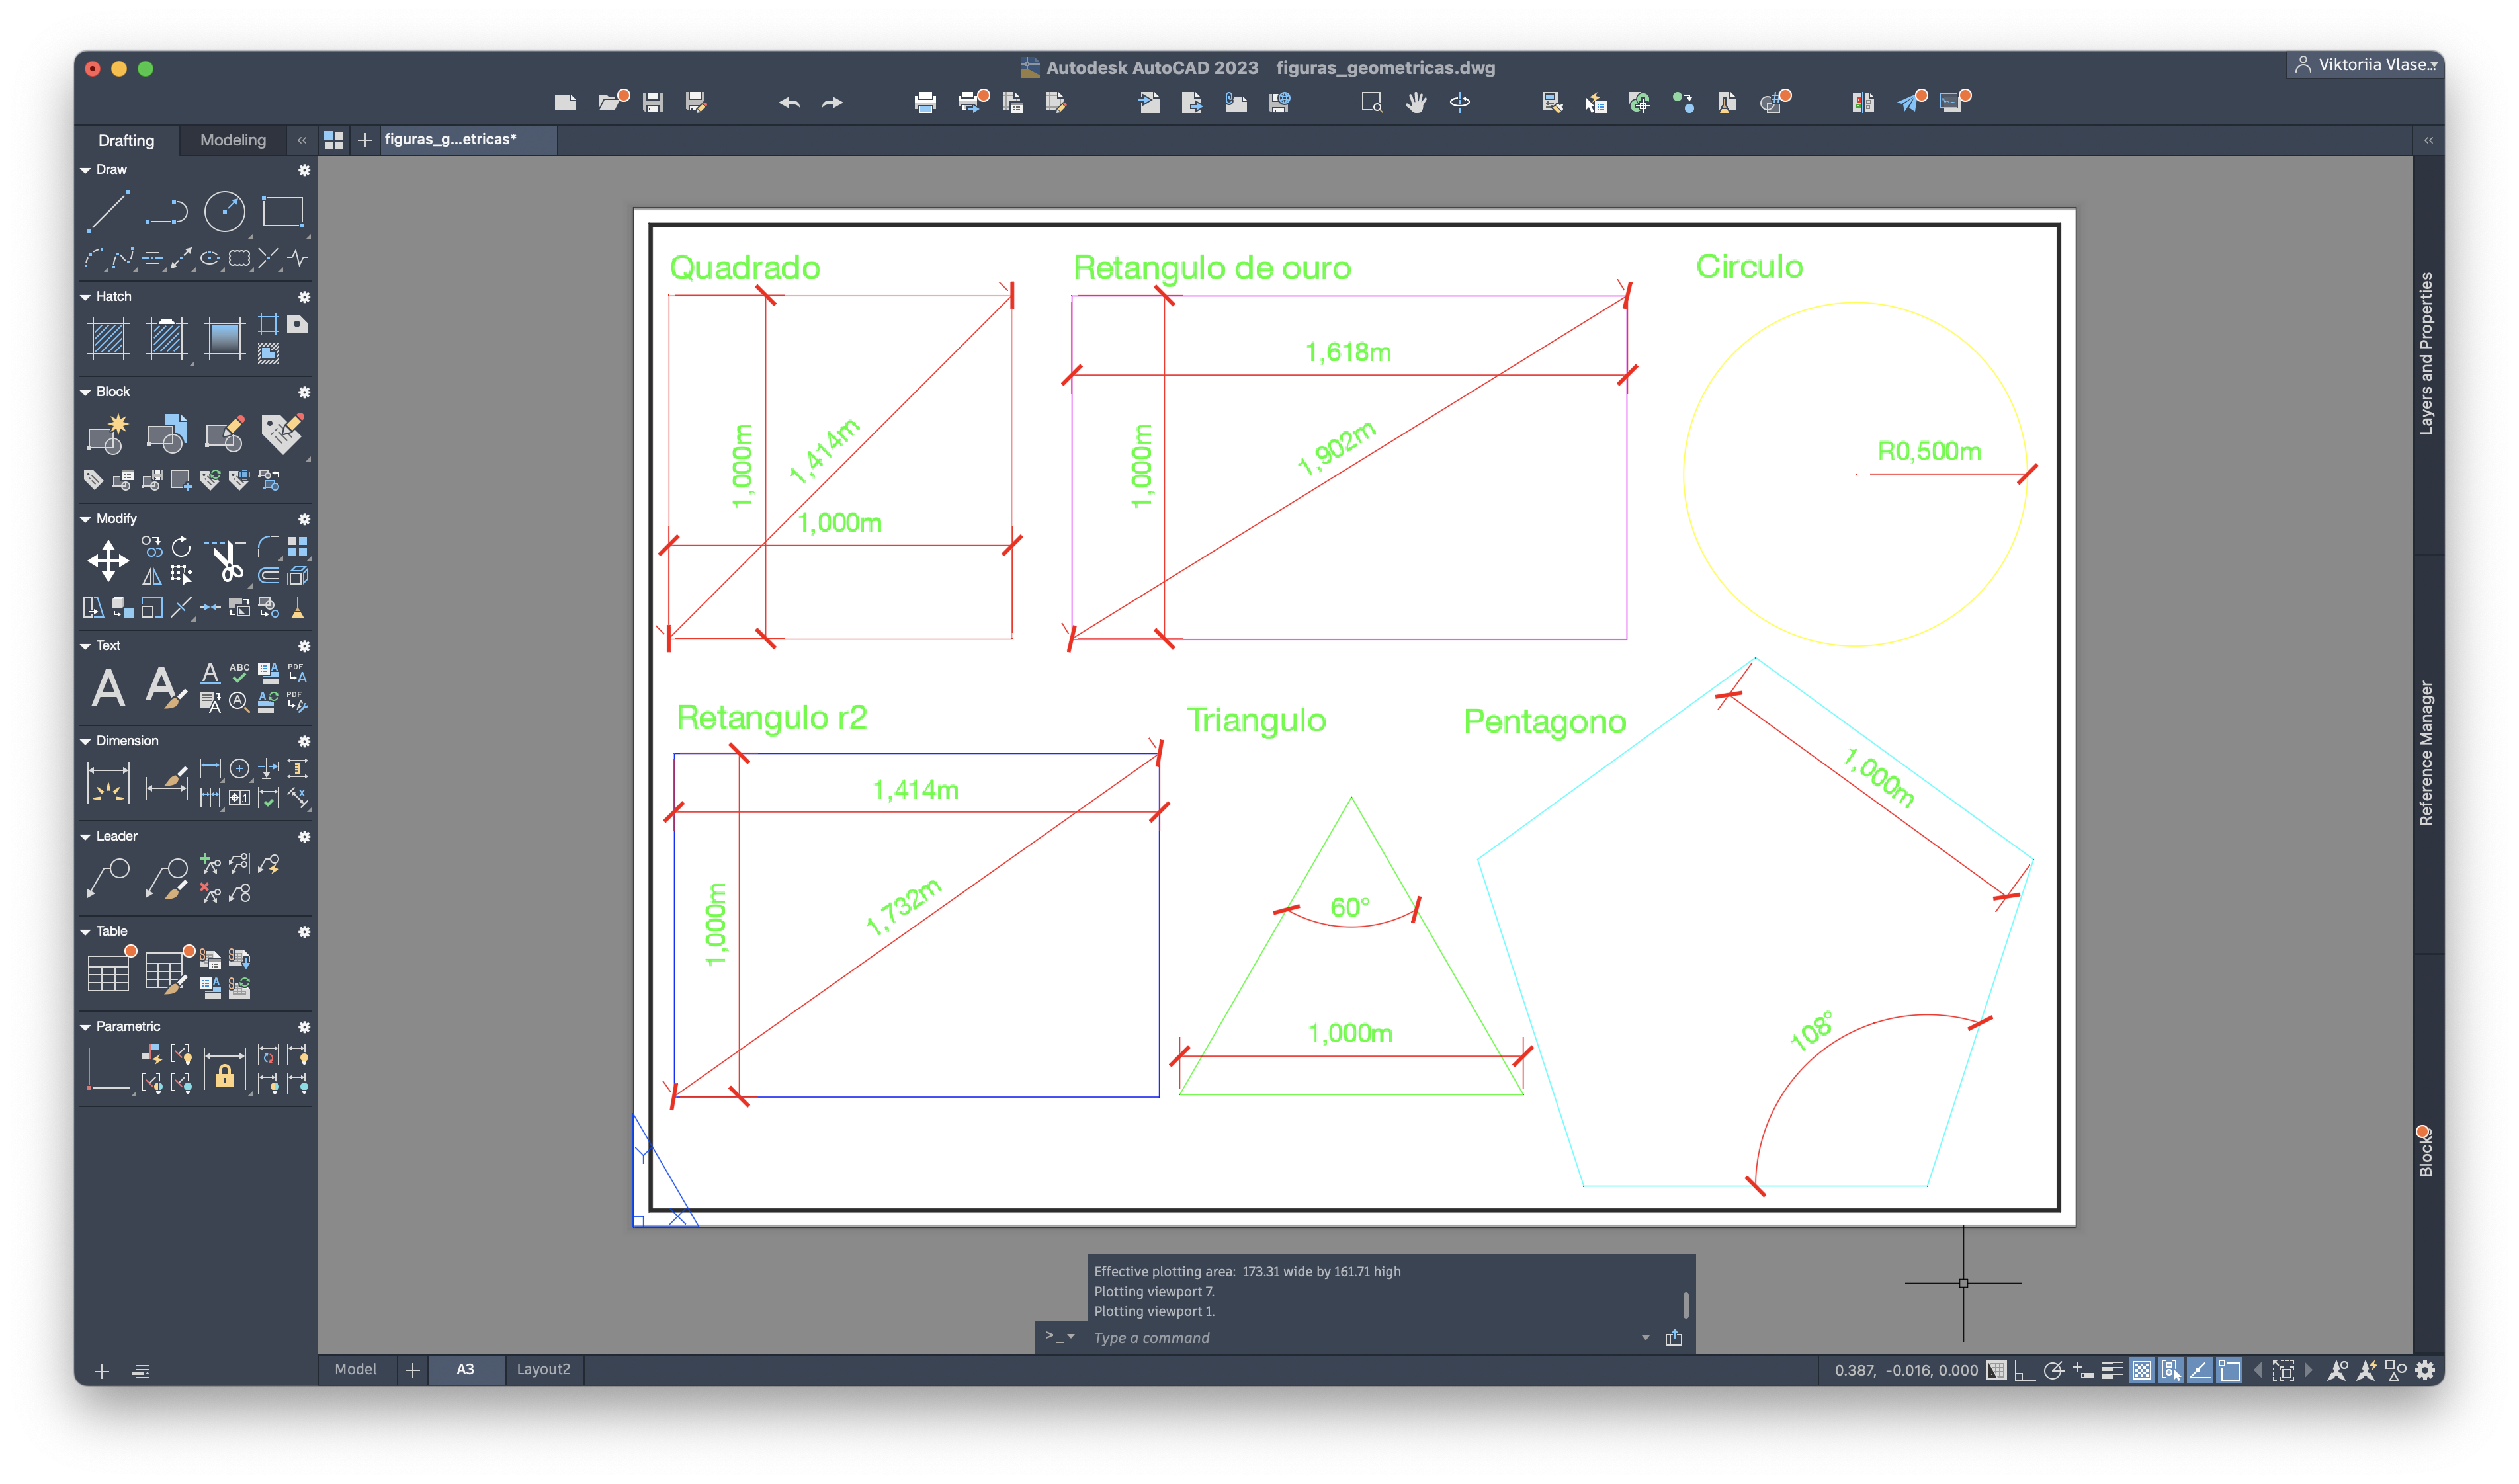Open the command line history dropdown

1645,1338
